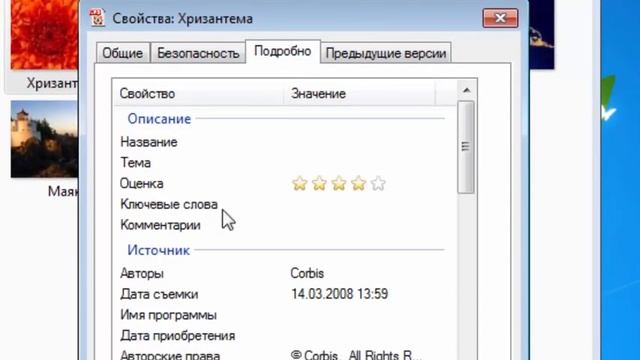The height and width of the screenshot is (360, 640).
Task: Select the lighthouse thumbnail in the folder window
Action: pos(44,139)
